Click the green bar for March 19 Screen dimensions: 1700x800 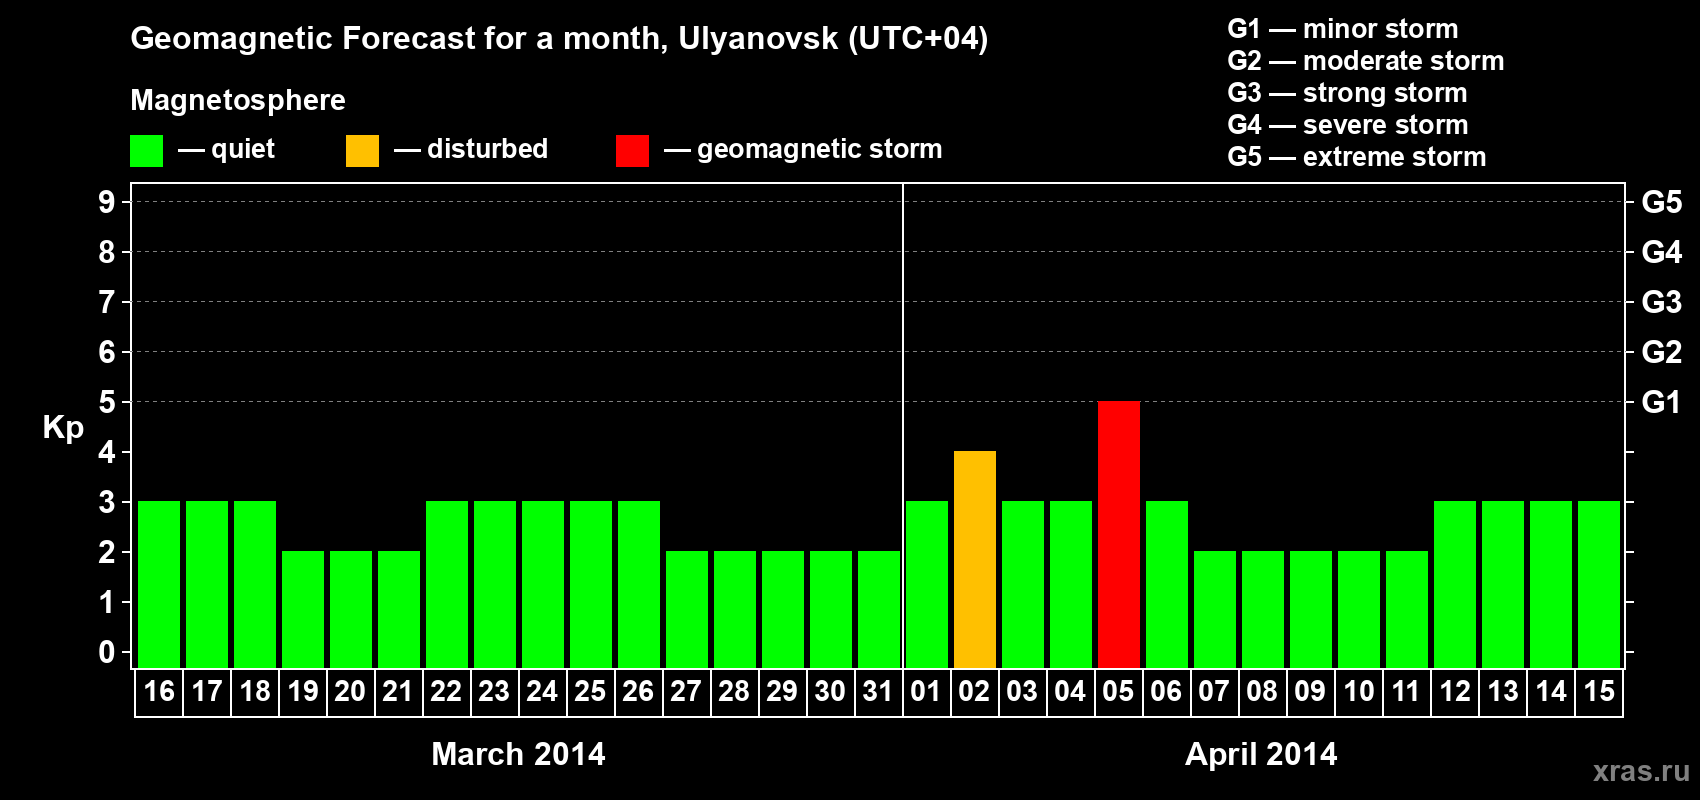[x=303, y=609]
